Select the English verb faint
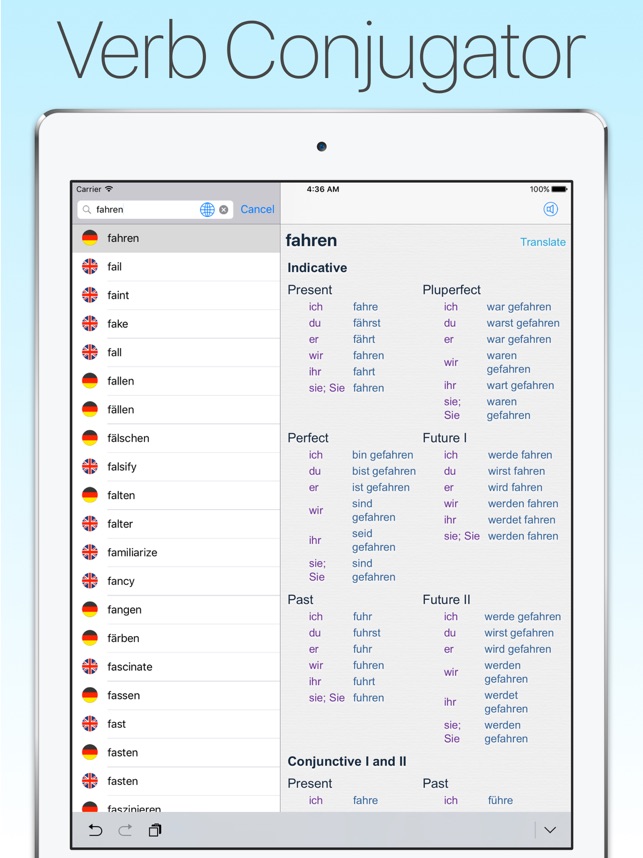This screenshot has width=643, height=858. 176,295
